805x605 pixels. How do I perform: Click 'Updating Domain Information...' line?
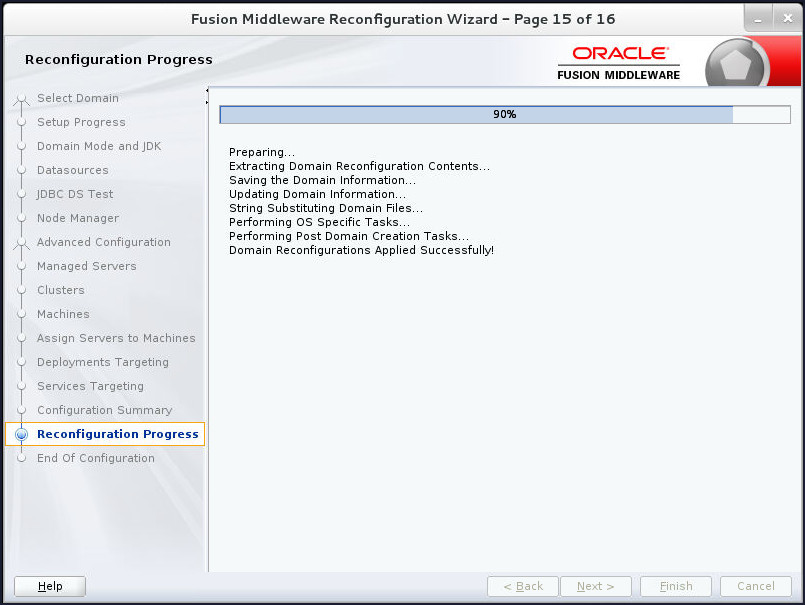(x=317, y=194)
